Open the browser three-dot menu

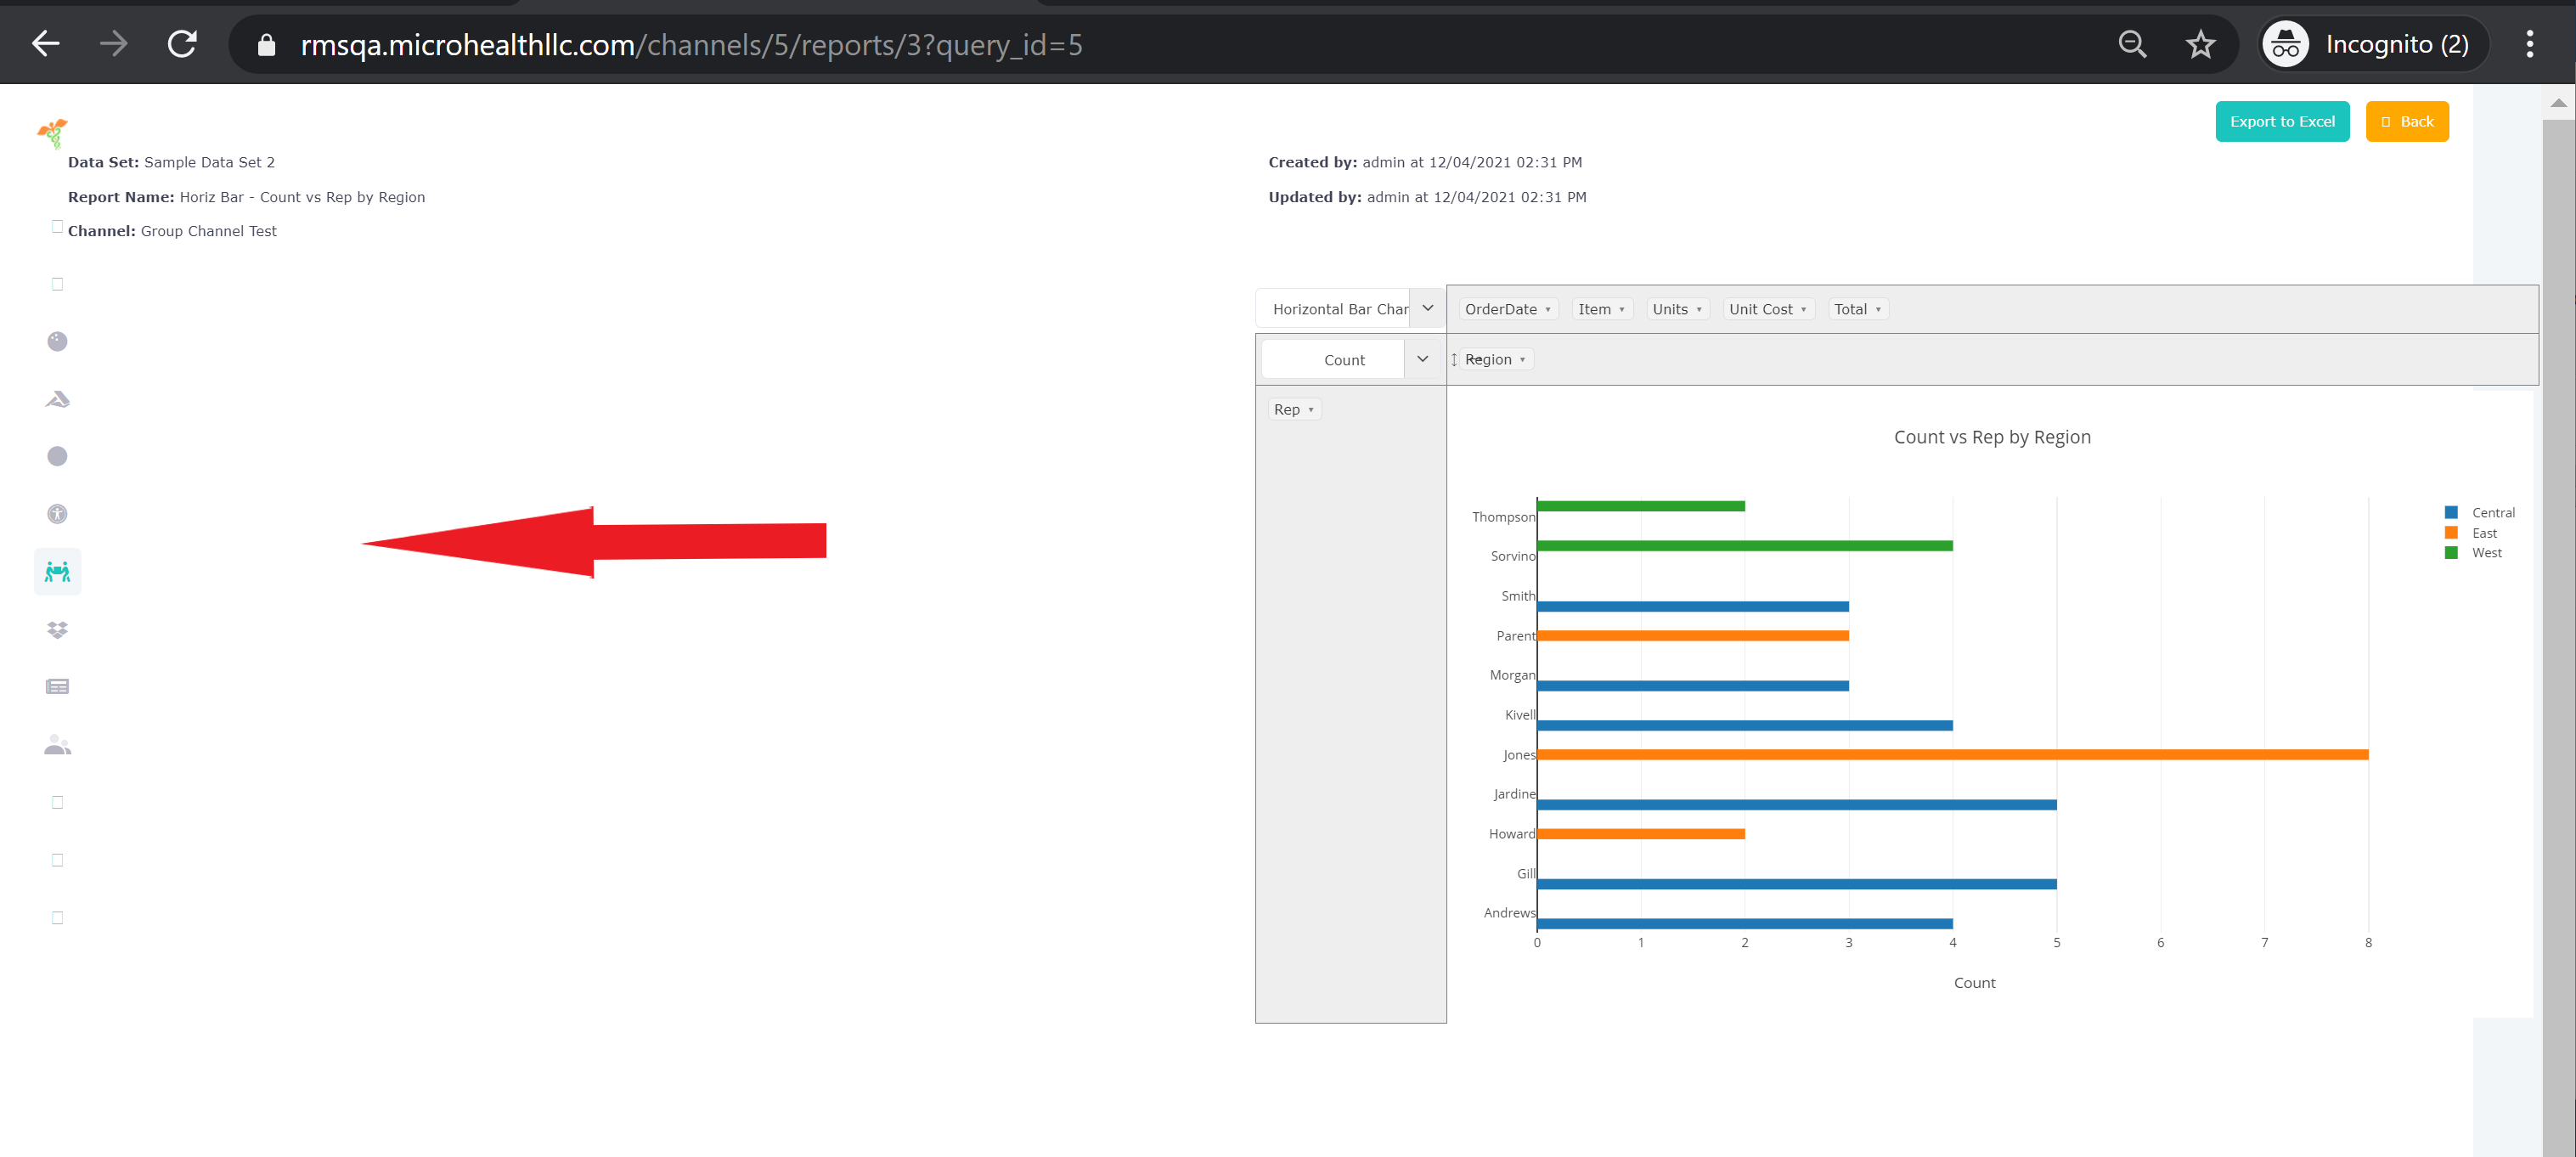pos(2530,44)
